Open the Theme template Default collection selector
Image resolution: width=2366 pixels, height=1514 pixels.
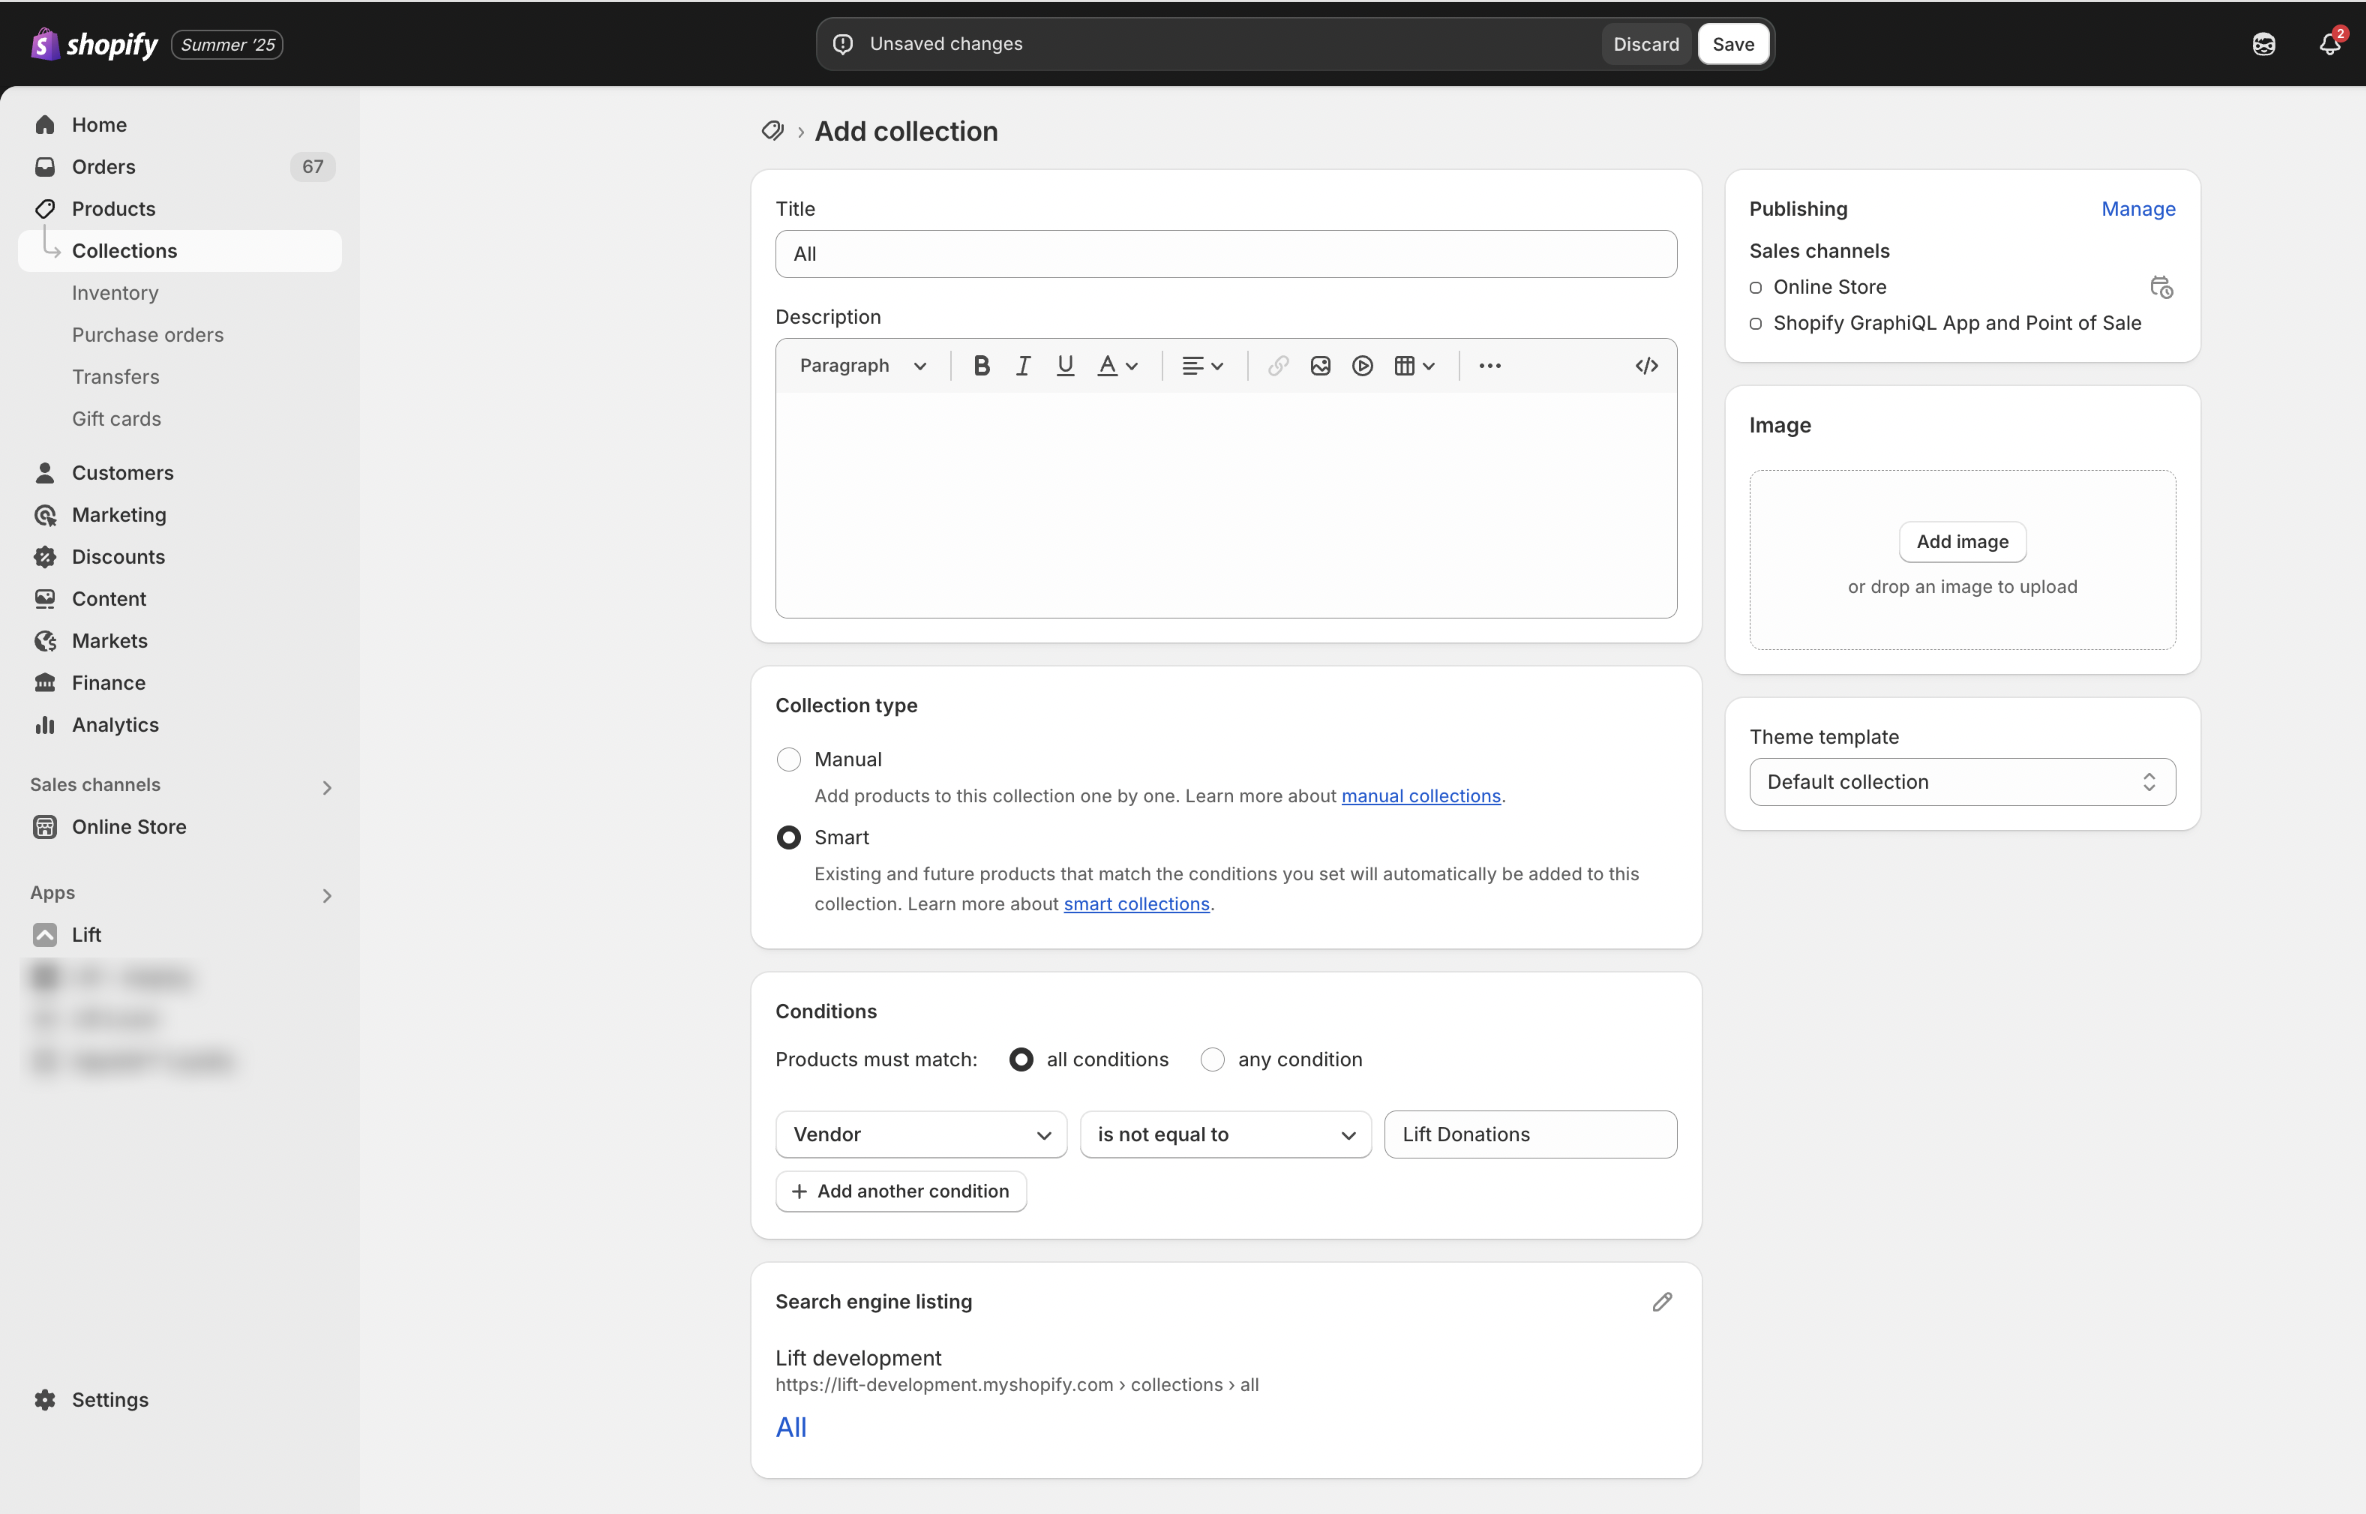coord(1962,782)
